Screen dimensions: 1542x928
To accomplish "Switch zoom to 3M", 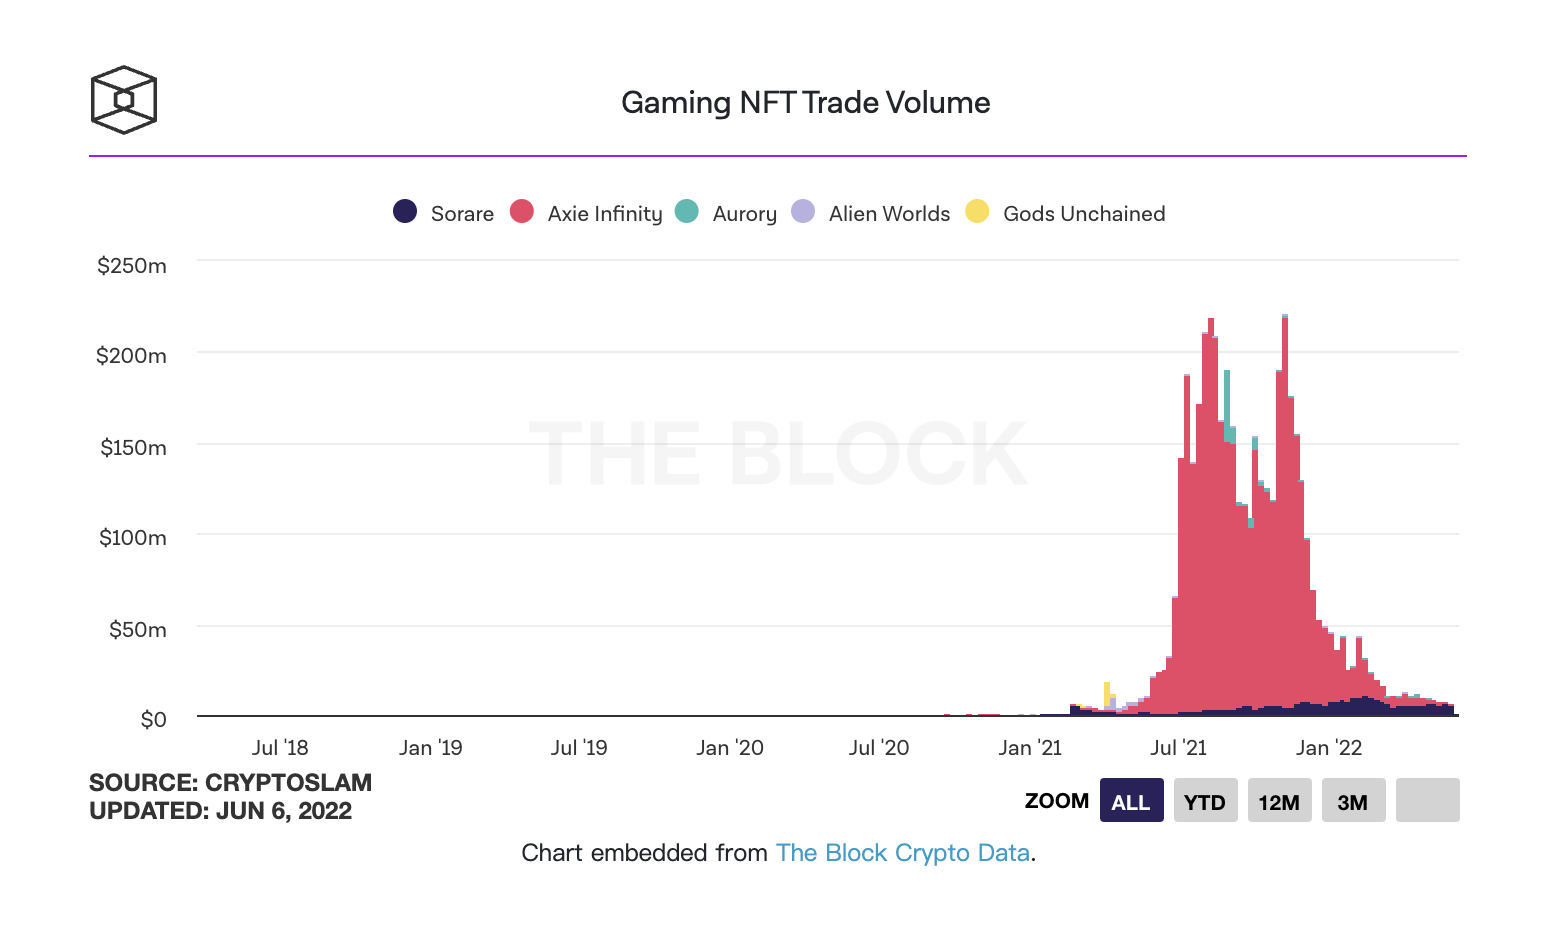I will click(x=1353, y=800).
